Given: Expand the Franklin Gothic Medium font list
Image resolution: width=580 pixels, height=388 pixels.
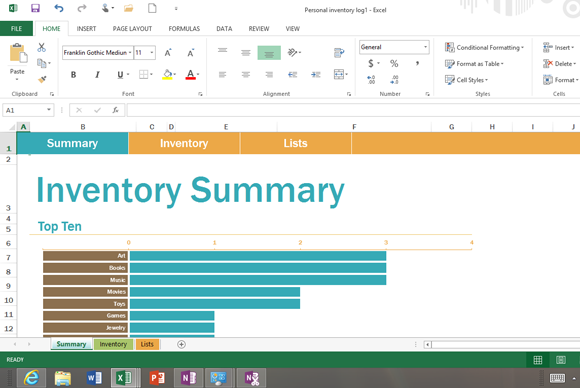Looking at the screenshot, I should pyautogui.click(x=130, y=53).
